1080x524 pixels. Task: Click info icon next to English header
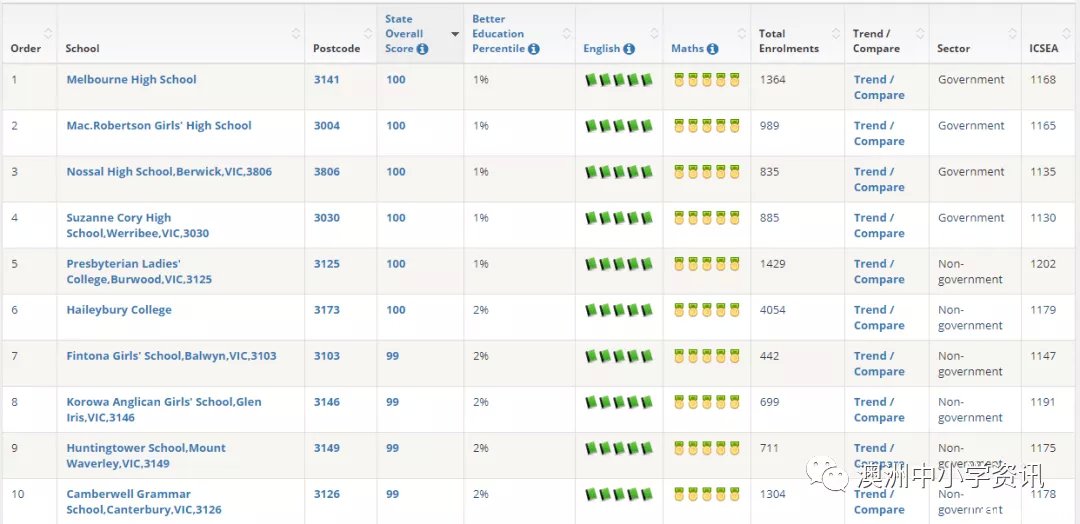pos(629,49)
